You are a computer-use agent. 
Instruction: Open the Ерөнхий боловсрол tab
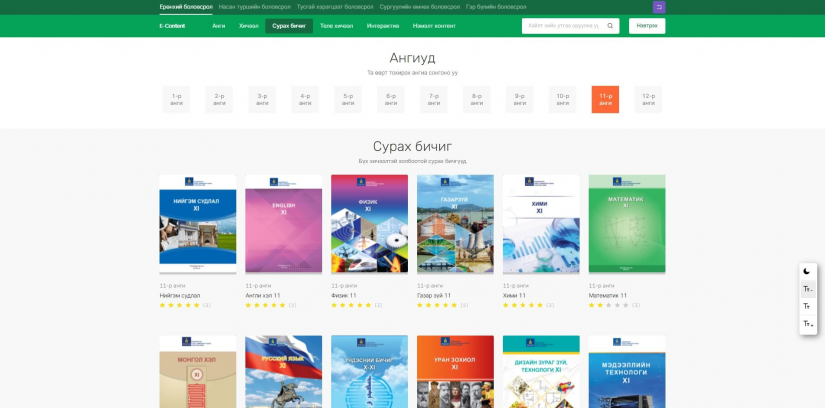click(x=186, y=7)
